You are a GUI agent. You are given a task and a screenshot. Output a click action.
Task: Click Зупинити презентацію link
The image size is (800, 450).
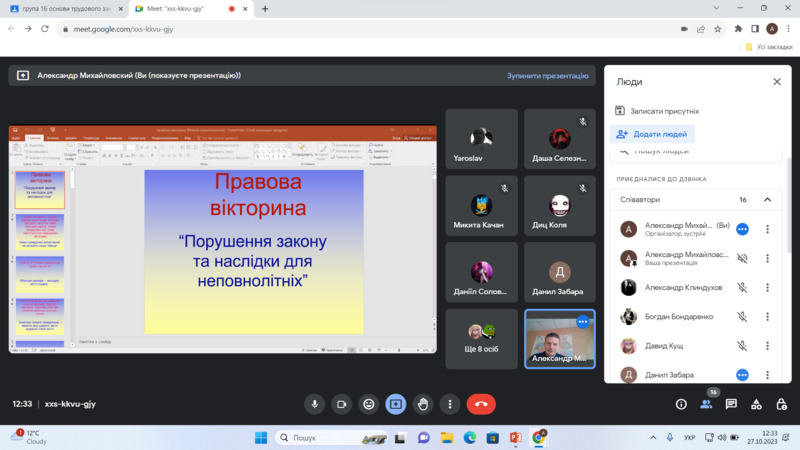pos(547,75)
